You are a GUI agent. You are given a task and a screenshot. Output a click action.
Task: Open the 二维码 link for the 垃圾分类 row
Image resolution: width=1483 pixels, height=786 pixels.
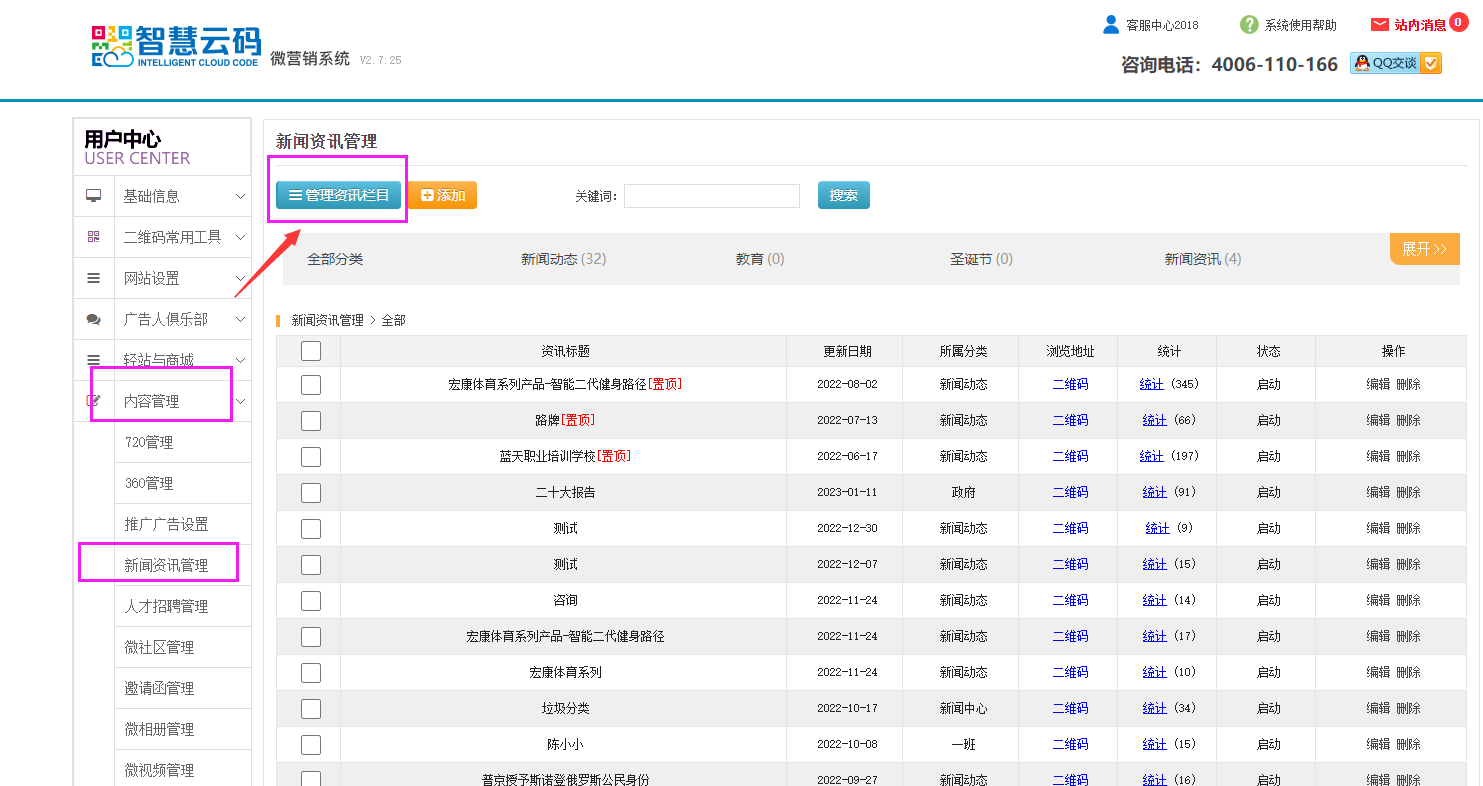coord(1070,708)
